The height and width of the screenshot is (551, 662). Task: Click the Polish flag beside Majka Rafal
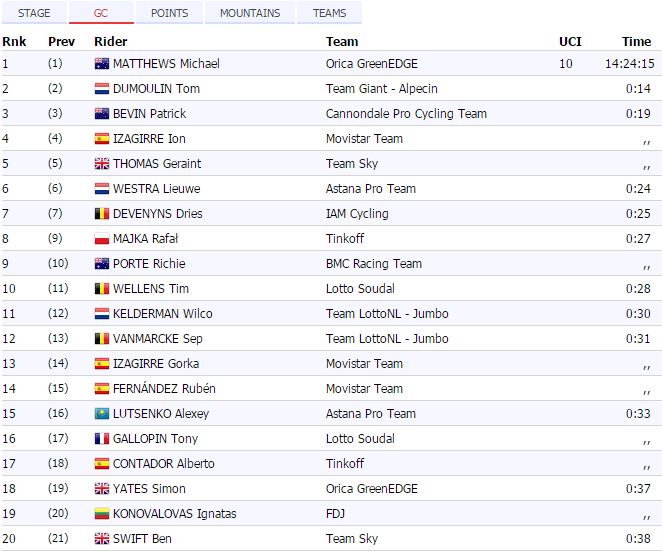101,239
